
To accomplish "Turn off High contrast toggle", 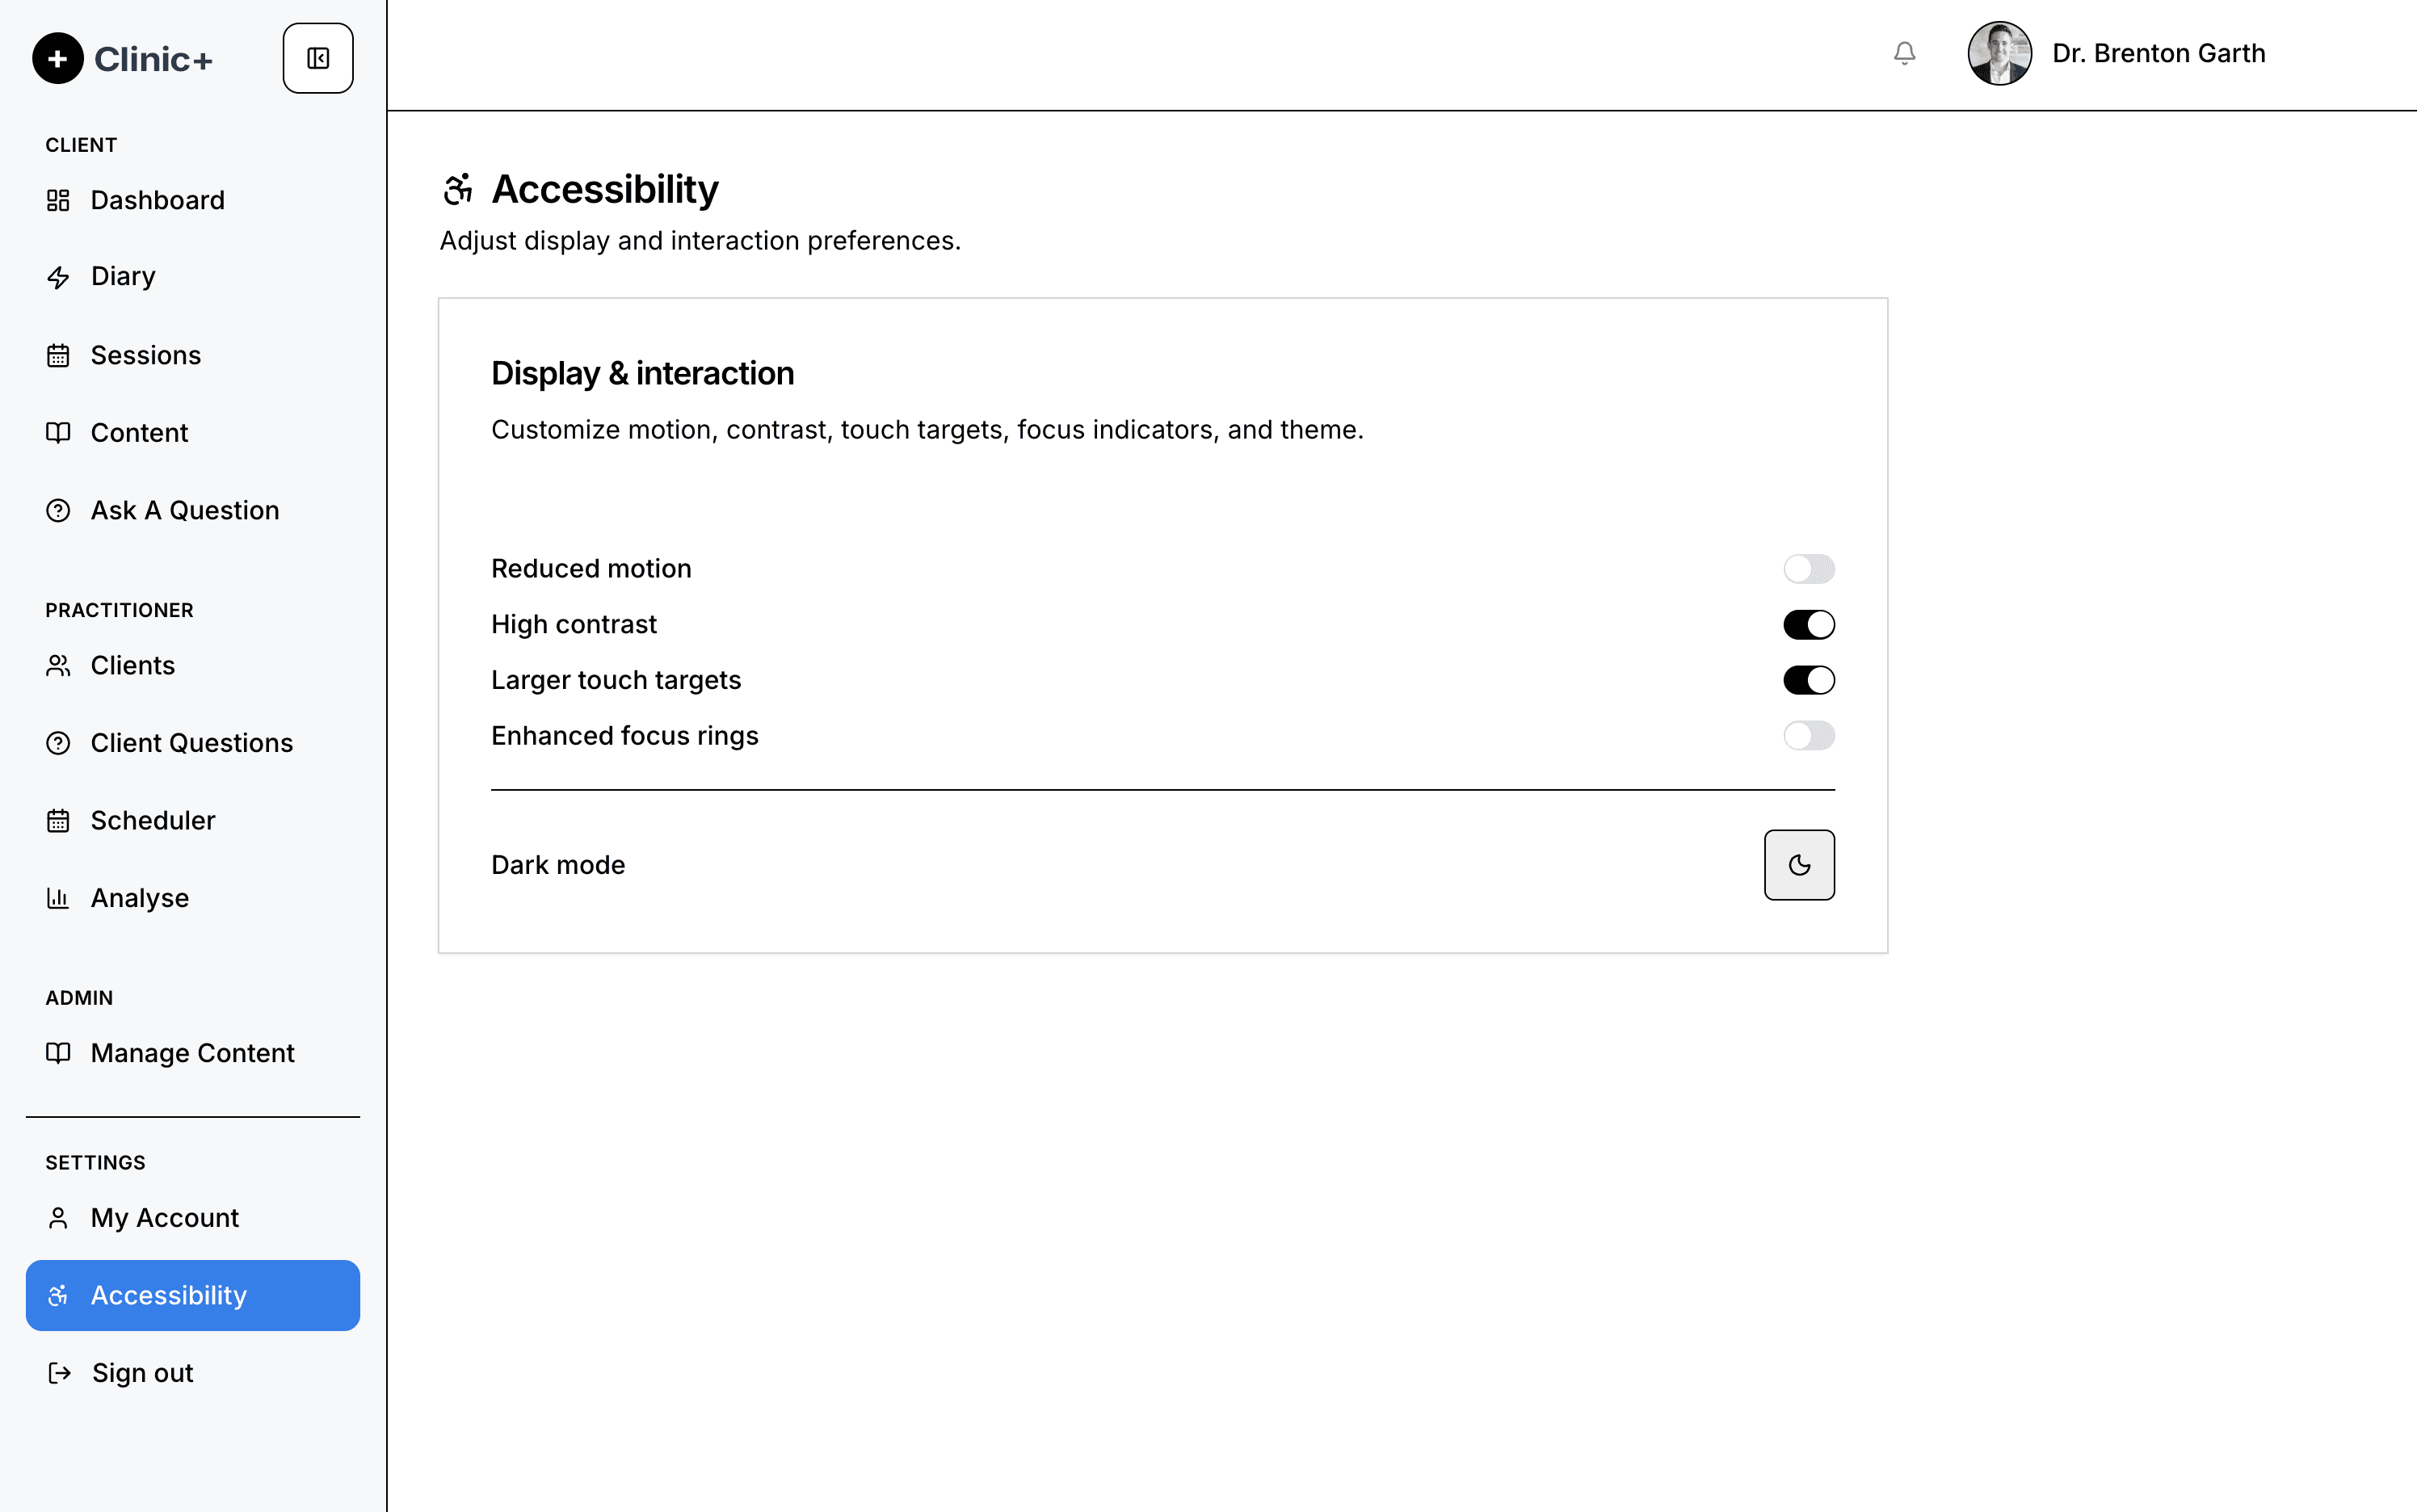I will point(1808,625).
